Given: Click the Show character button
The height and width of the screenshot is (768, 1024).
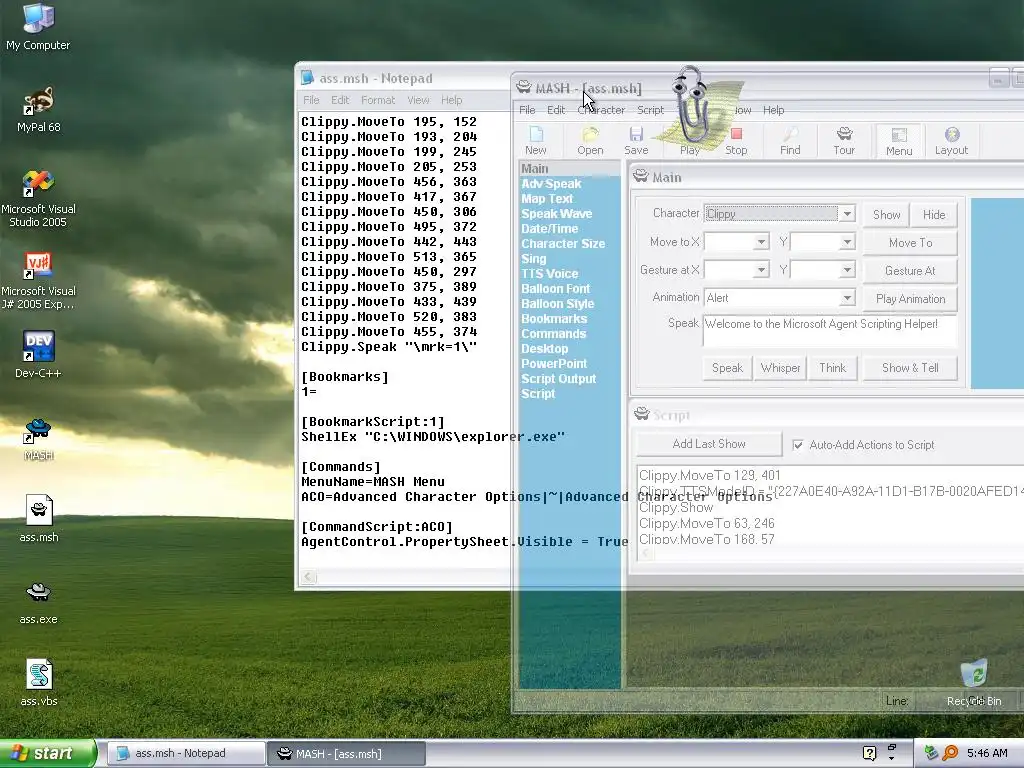Looking at the screenshot, I should tap(886, 215).
